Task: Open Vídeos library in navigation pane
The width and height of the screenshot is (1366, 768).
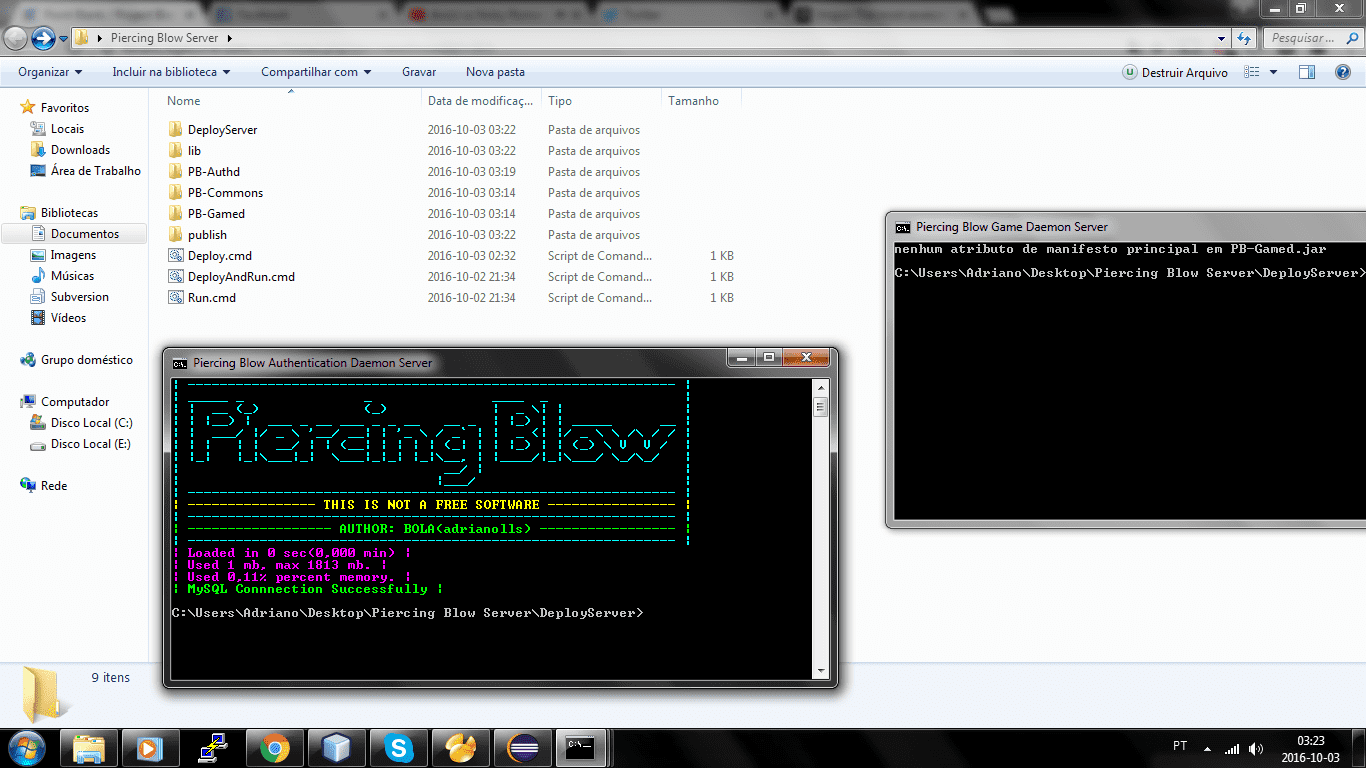Action: click(69, 318)
